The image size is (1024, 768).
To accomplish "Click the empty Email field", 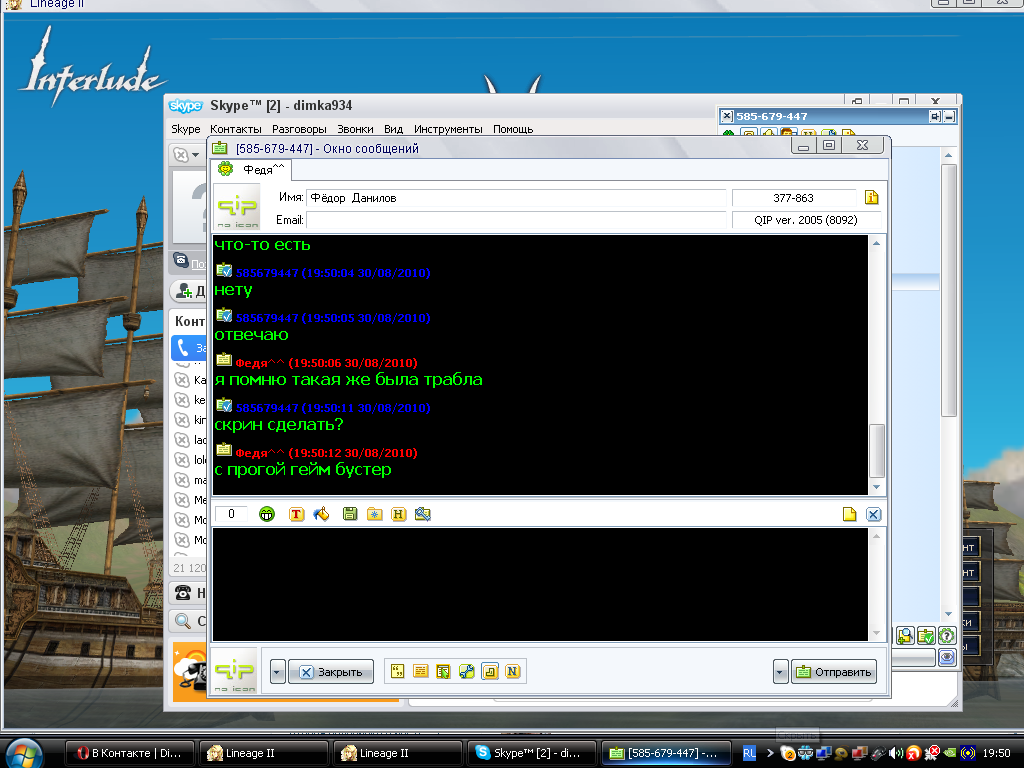I will [x=516, y=220].
